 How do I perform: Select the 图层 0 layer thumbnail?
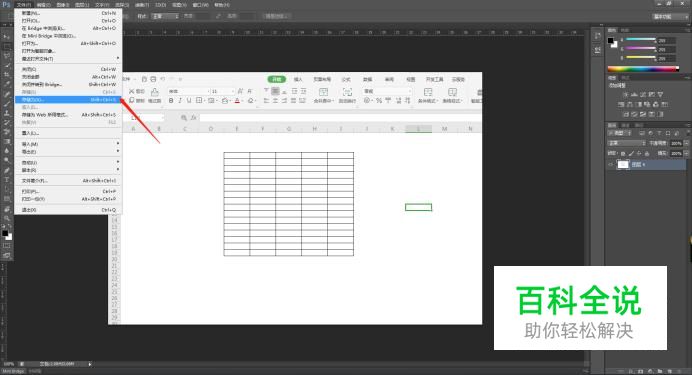tap(623, 165)
